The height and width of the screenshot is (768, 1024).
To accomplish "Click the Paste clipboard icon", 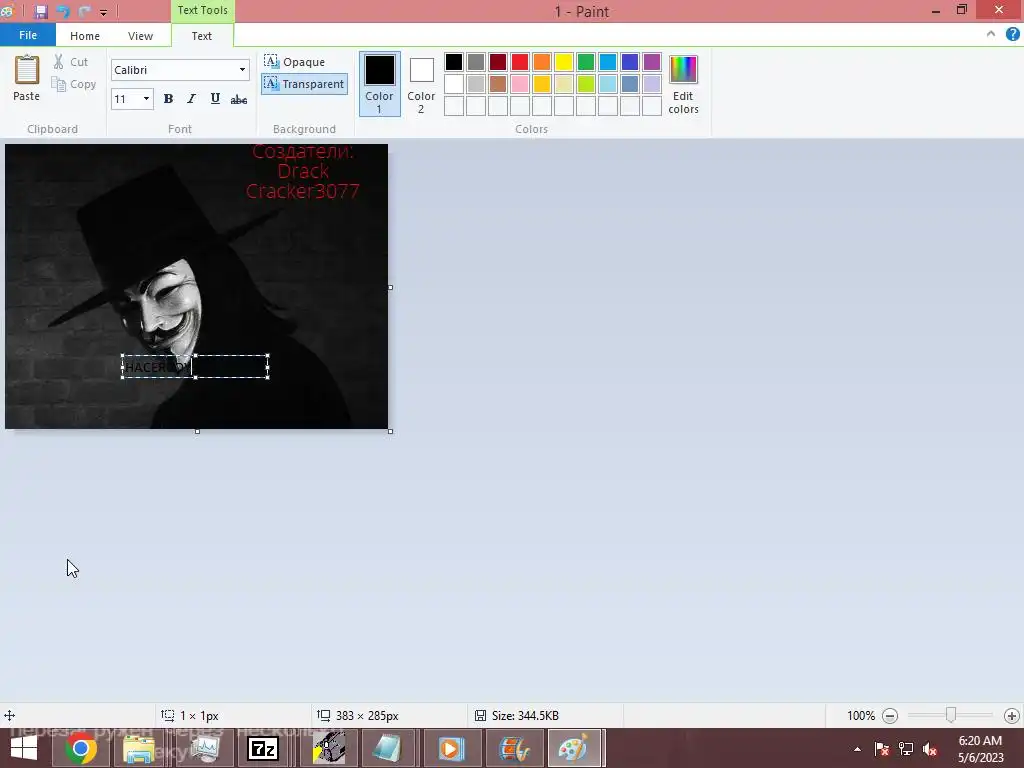I will [27, 70].
